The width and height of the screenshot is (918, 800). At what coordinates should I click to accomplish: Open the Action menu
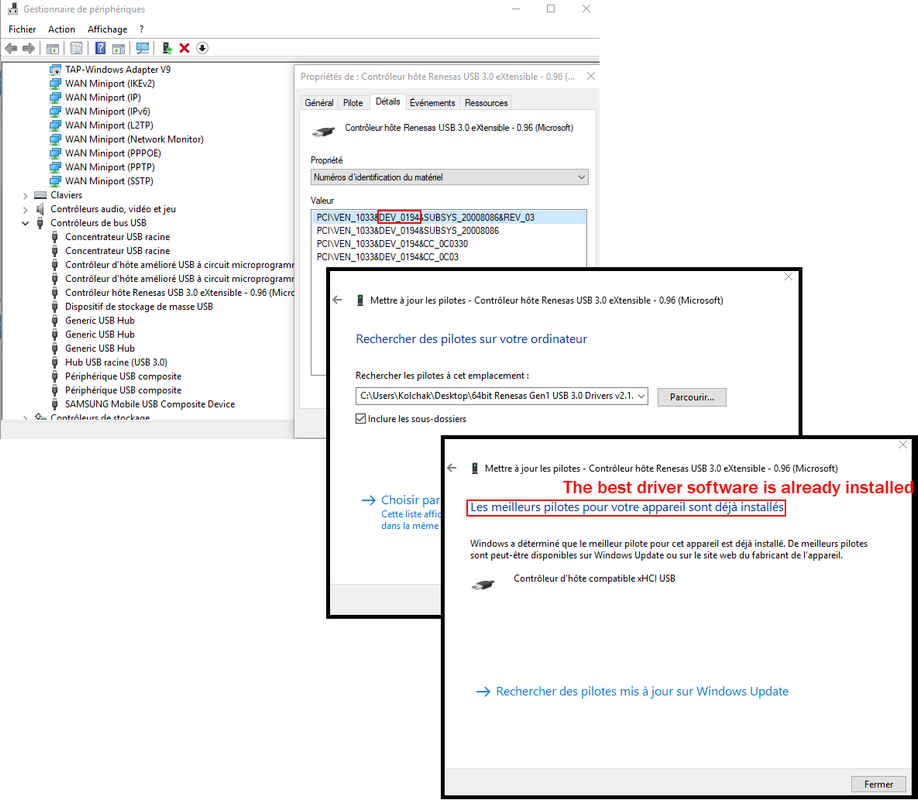(x=61, y=29)
